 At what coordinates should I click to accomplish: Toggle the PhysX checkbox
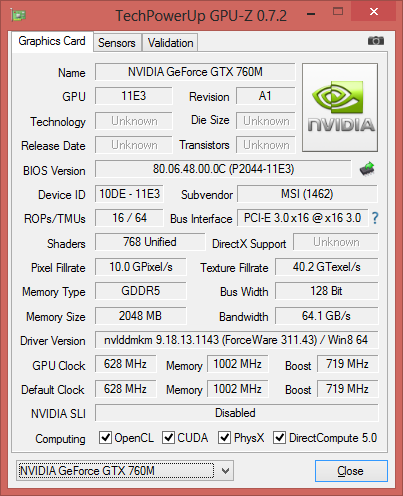(x=224, y=437)
